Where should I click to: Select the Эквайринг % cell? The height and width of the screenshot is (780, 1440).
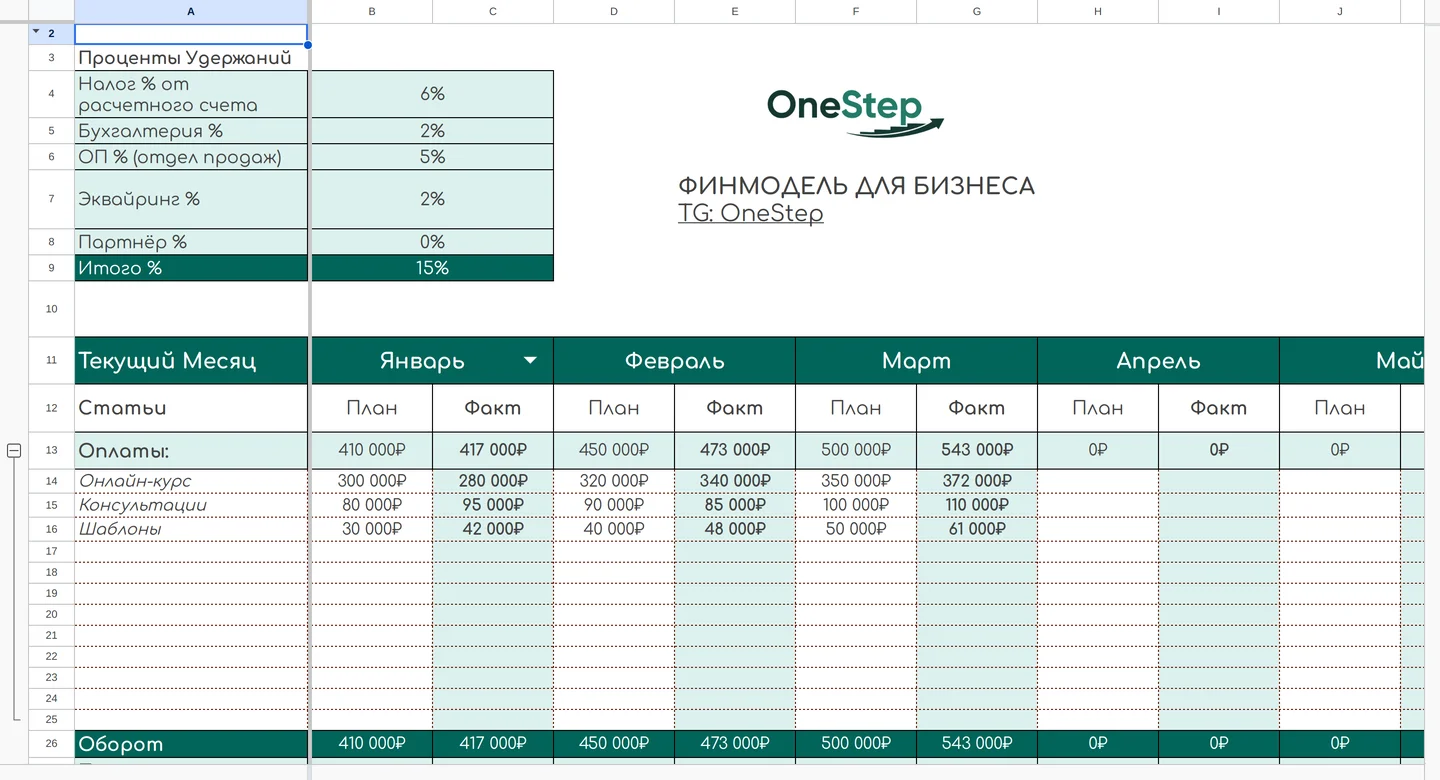pos(191,199)
